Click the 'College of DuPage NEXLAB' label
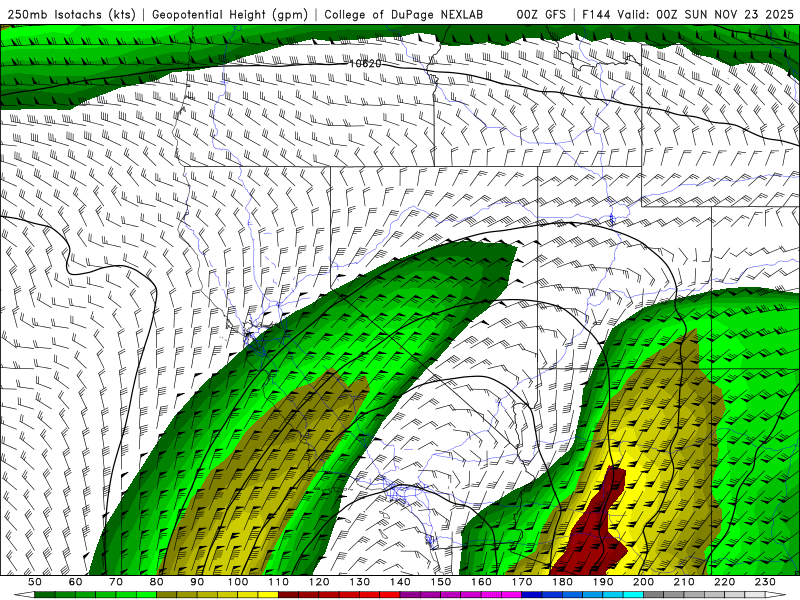 point(404,14)
